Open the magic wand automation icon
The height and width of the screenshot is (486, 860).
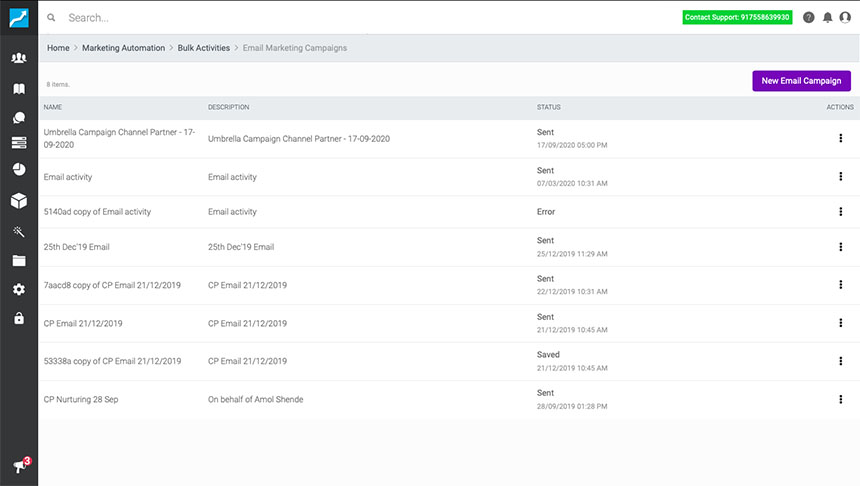[18, 231]
